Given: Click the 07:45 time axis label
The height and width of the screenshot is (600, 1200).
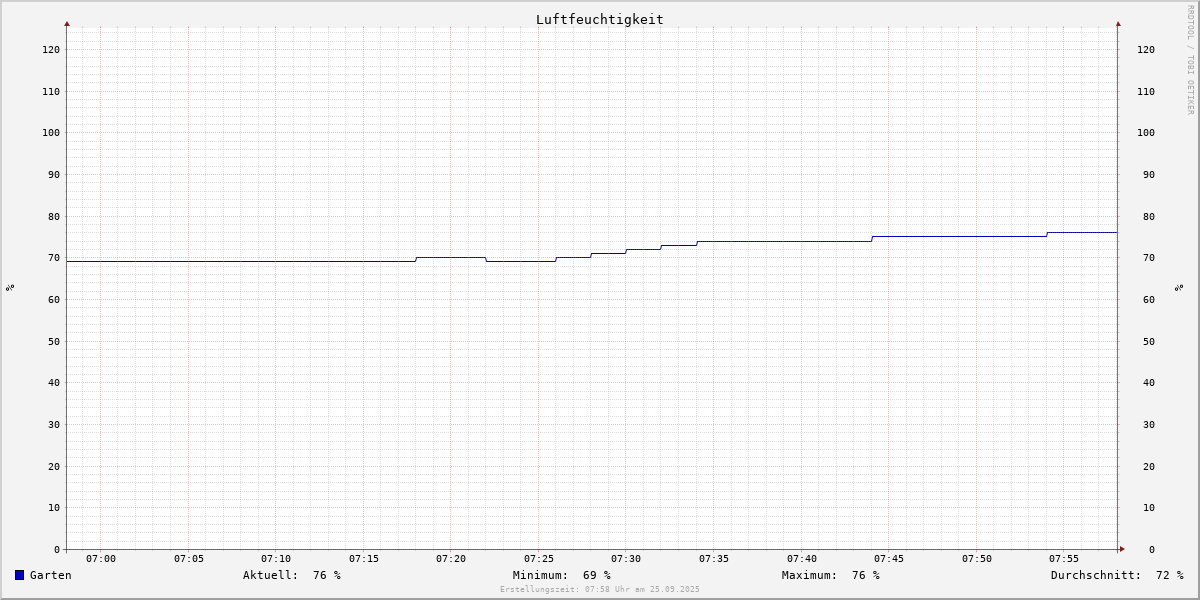Looking at the screenshot, I should pos(889,559).
